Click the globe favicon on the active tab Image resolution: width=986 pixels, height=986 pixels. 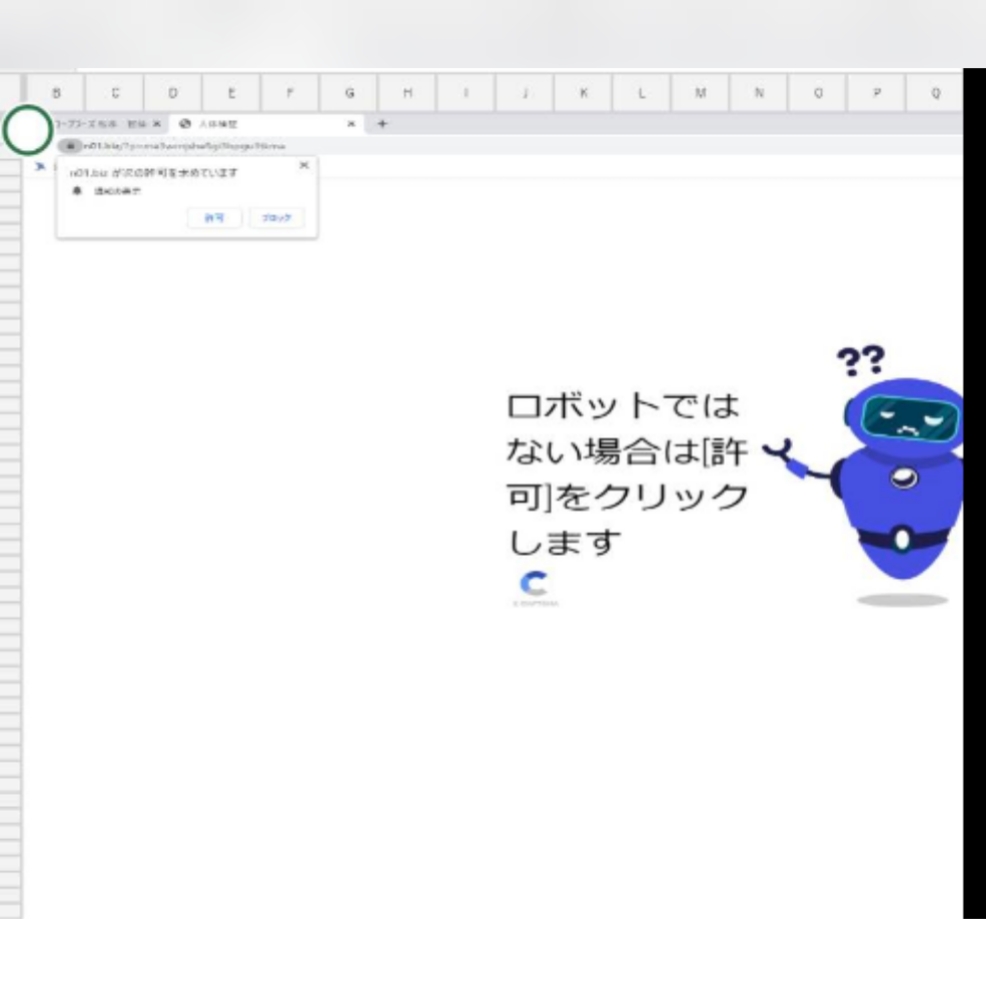pos(184,124)
